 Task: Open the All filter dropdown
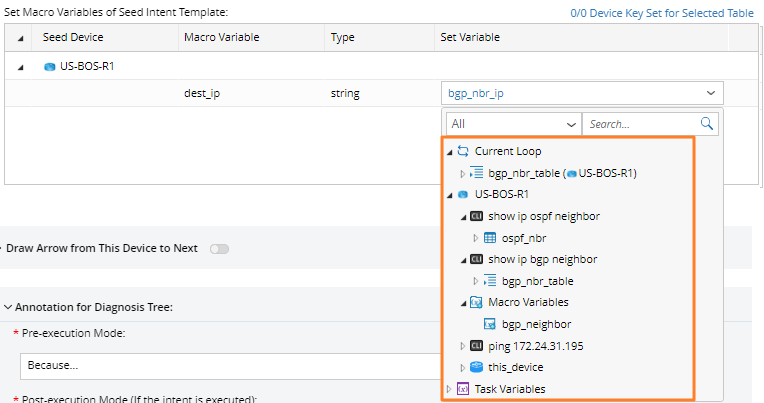(x=513, y=124)
